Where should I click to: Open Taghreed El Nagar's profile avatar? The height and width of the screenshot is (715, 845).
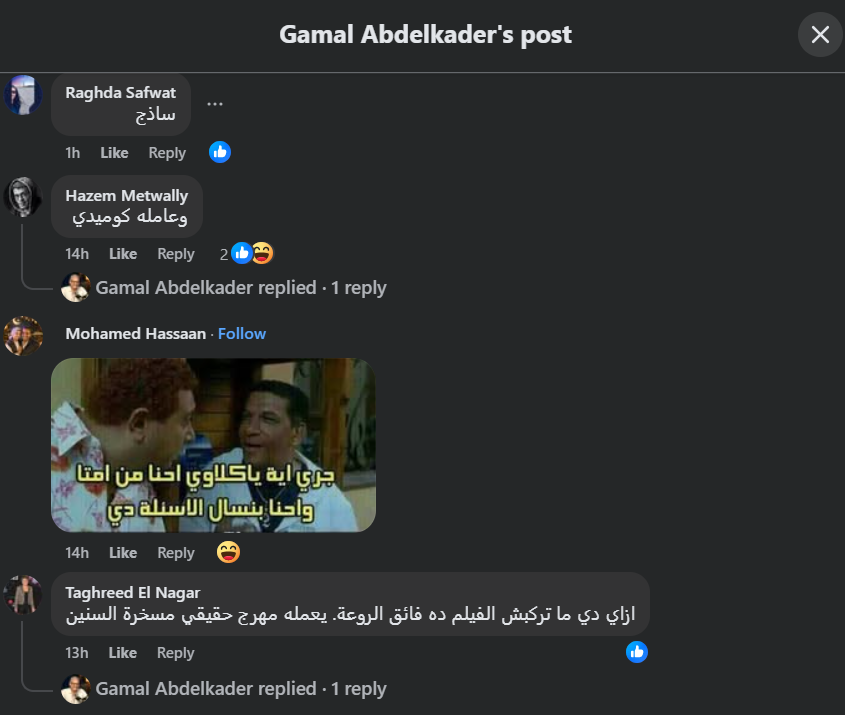(23, 595)
